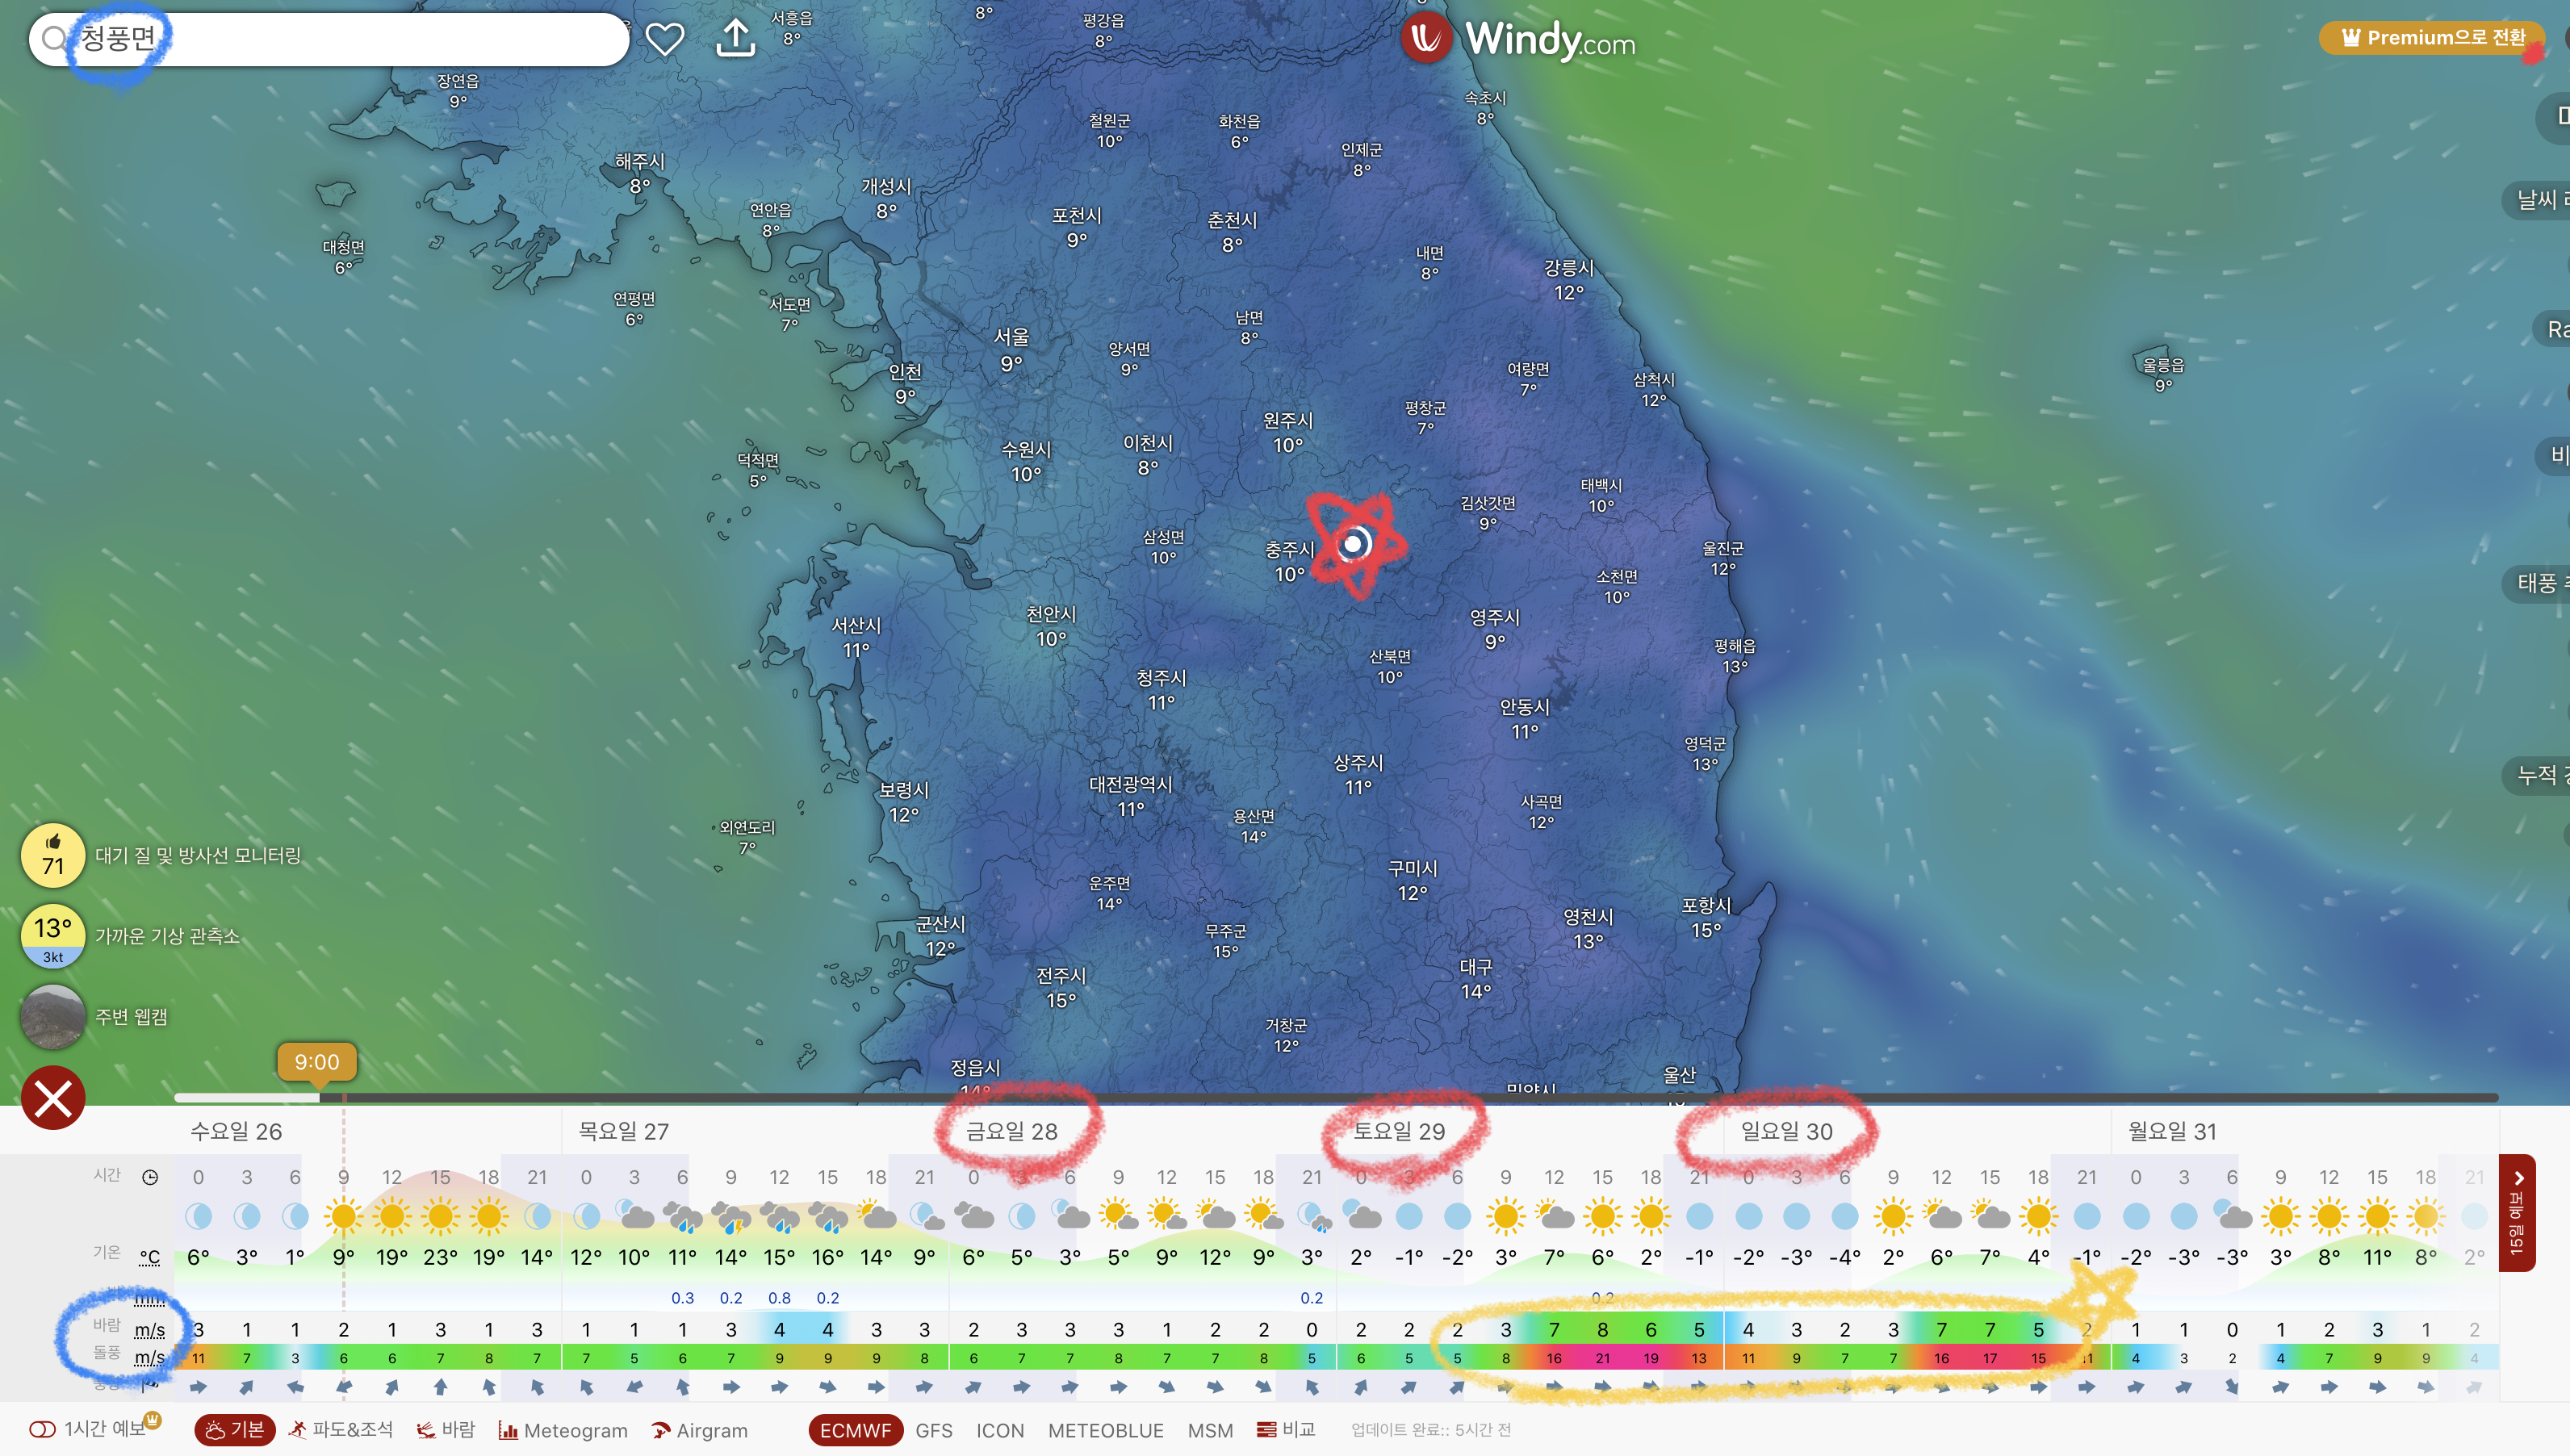Expand forecast with red arrow tab
The image size is (2570, 1456).
[2517, 1212]
